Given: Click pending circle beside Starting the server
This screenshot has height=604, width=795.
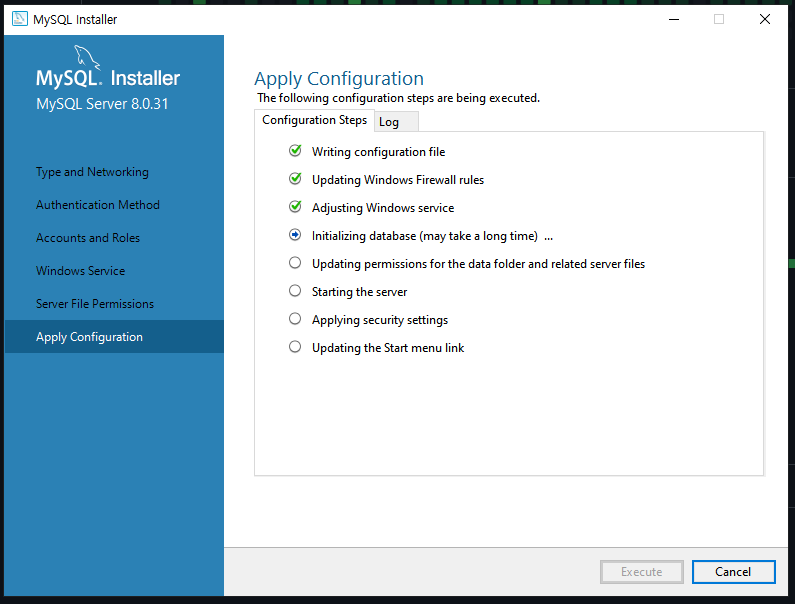Looking at the screenshot, I should (x=295, y=291).
